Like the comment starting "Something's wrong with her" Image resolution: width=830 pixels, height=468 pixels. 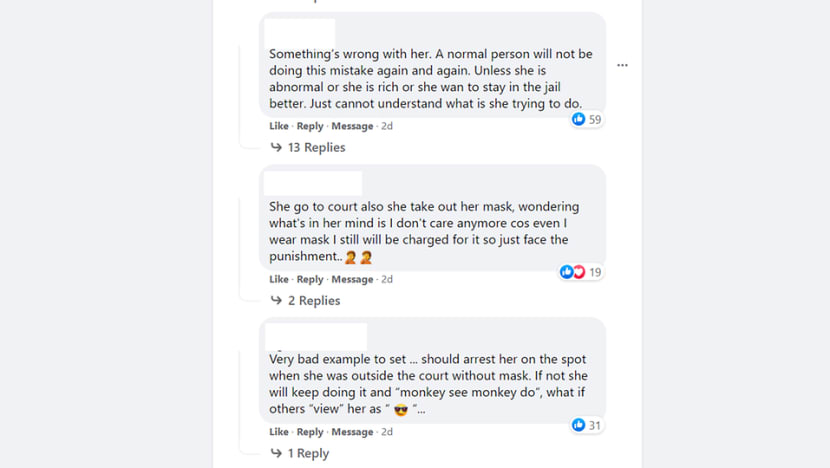click(x=278, y=126)
